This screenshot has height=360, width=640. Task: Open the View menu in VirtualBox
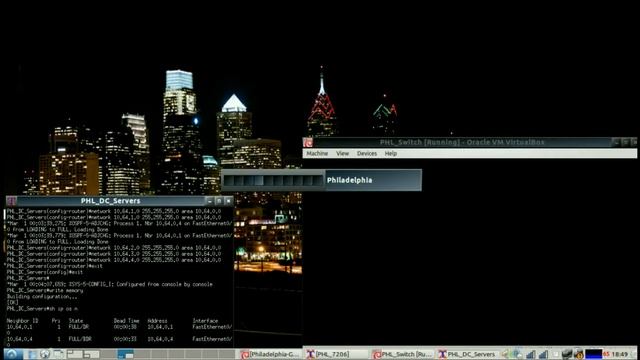point(342,153)
